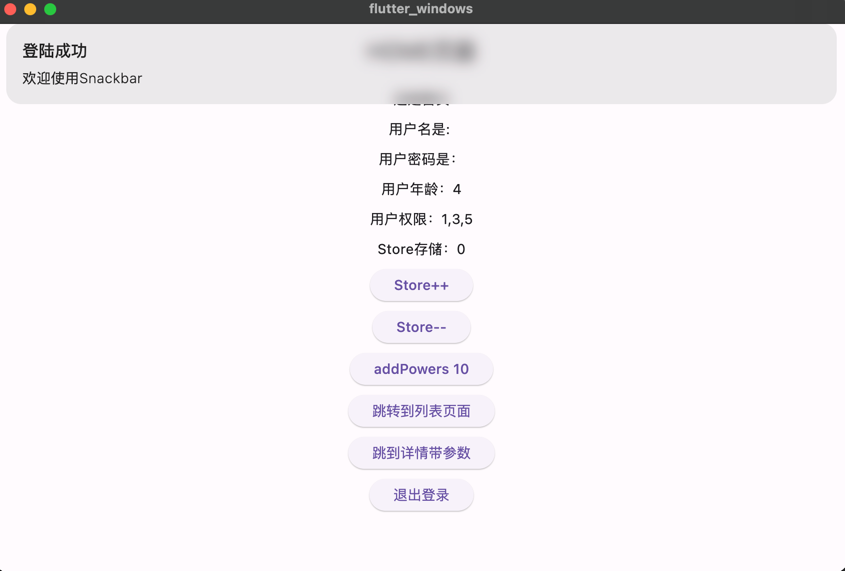Go to details with 跳到详情带参数
This screenshot has height=571, width=845.
(x=421, y=453)
